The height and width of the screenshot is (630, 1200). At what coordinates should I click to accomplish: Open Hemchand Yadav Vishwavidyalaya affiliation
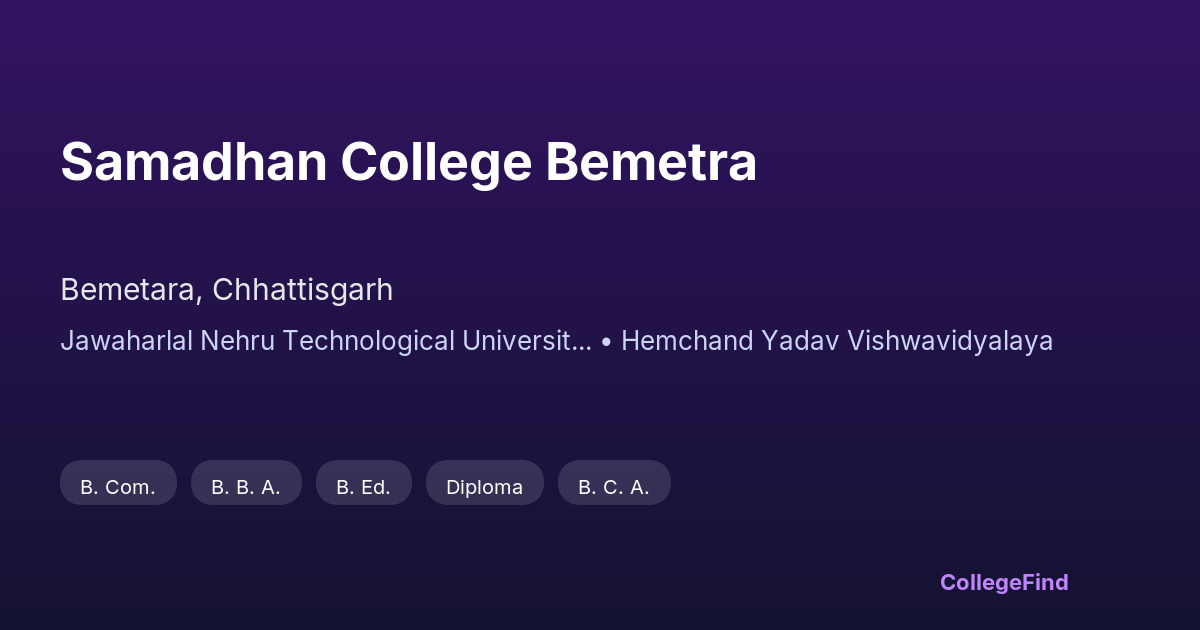point(837,341)
